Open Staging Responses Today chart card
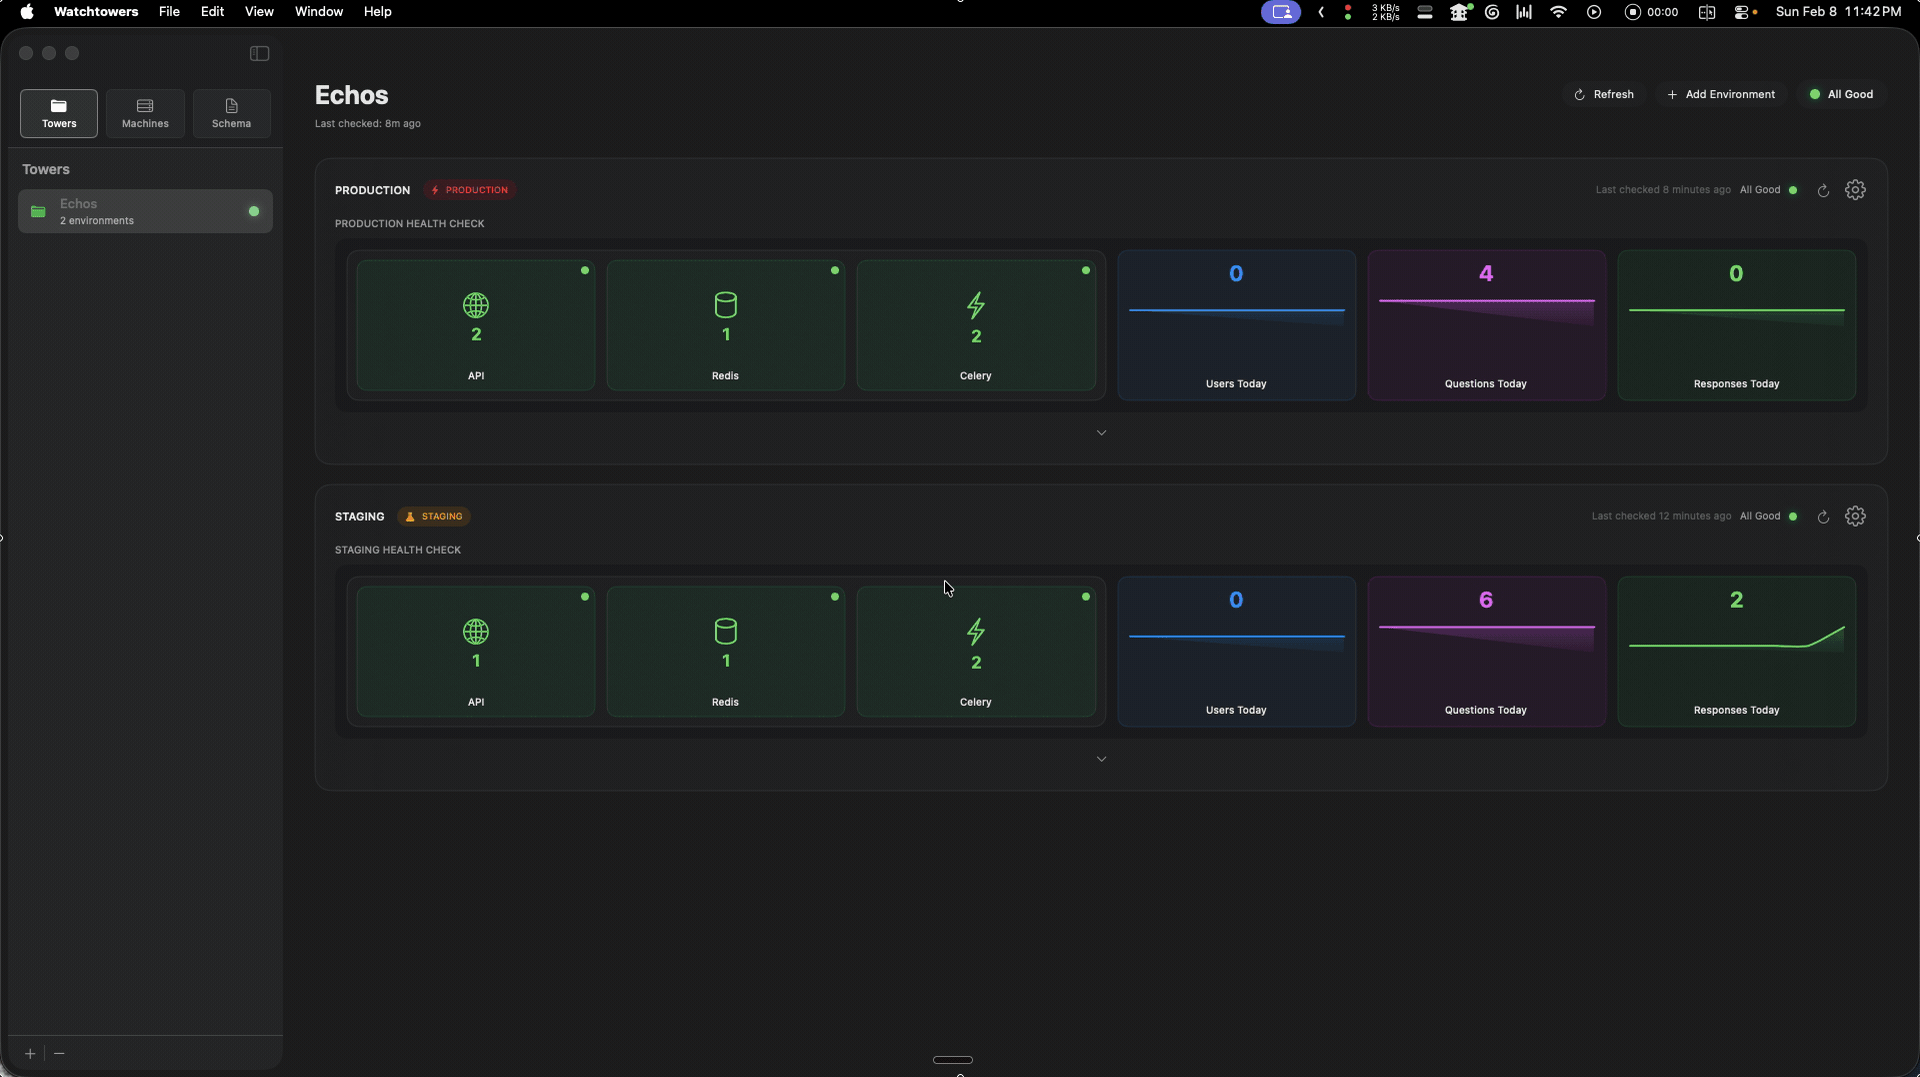 tap(1736, 651)
